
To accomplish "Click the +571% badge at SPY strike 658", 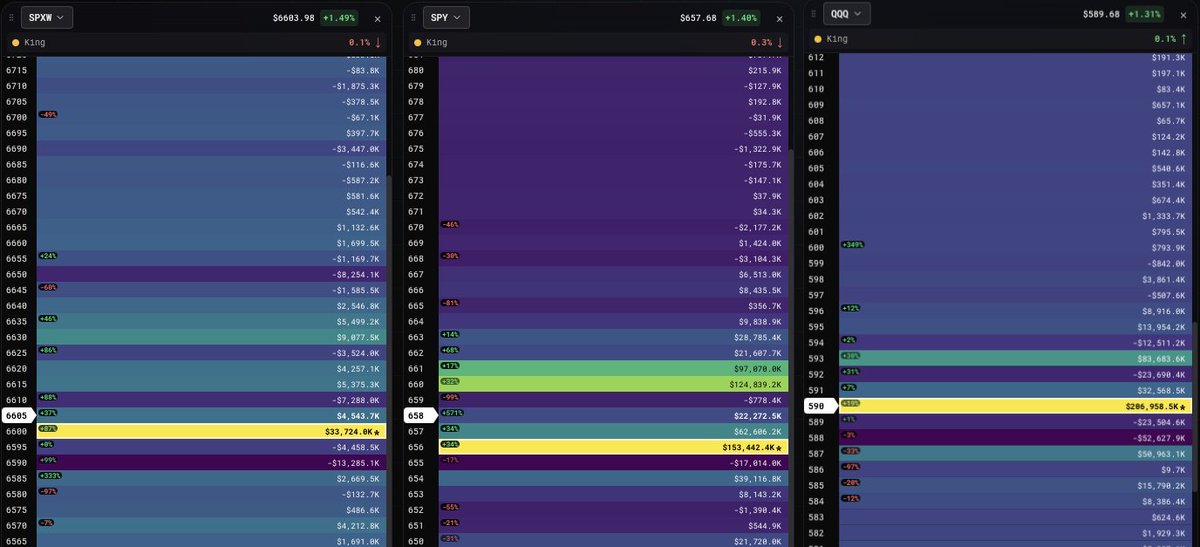I will coord(451,413).
